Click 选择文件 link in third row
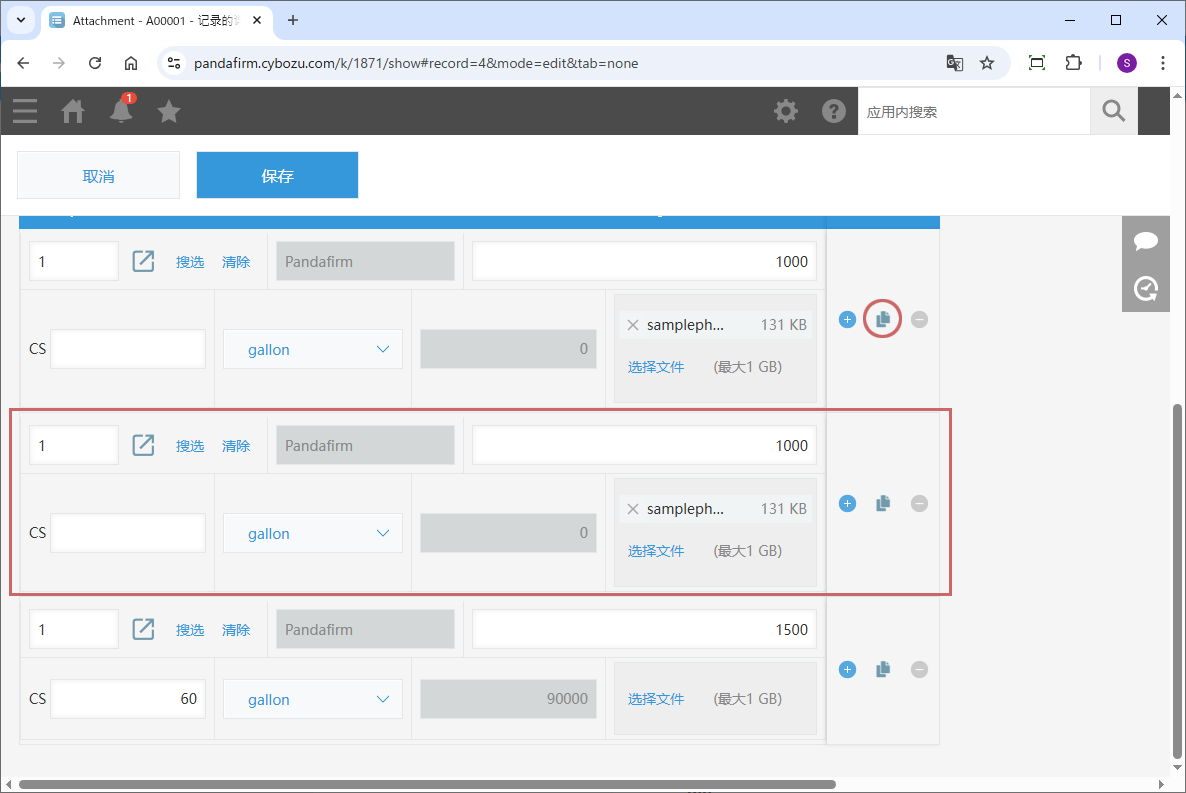 tap(656, 700)
